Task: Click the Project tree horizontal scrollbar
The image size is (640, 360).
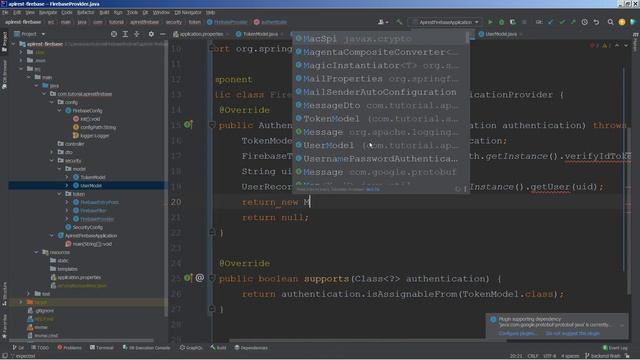Action: coord(82,340)
